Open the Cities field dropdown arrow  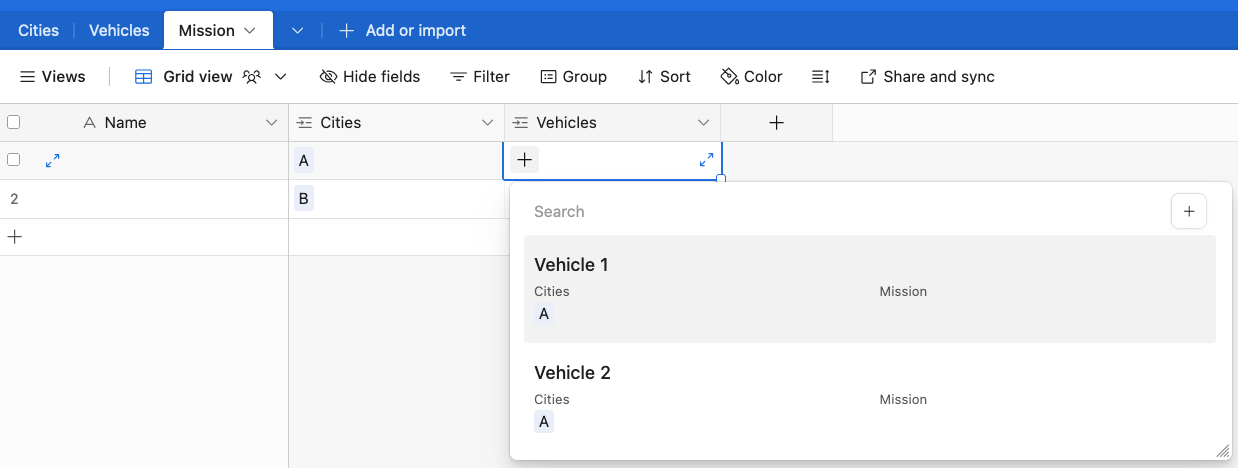coord(487,123)
